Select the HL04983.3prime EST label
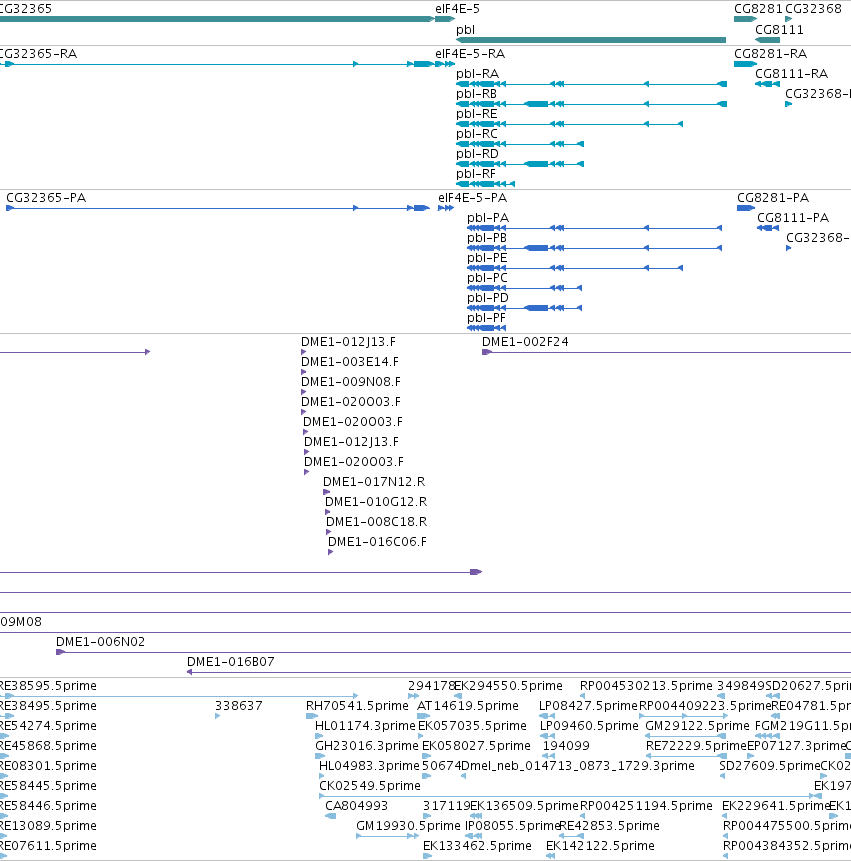The height and width of the screenshot is (861, 851). tap(369, 765)
